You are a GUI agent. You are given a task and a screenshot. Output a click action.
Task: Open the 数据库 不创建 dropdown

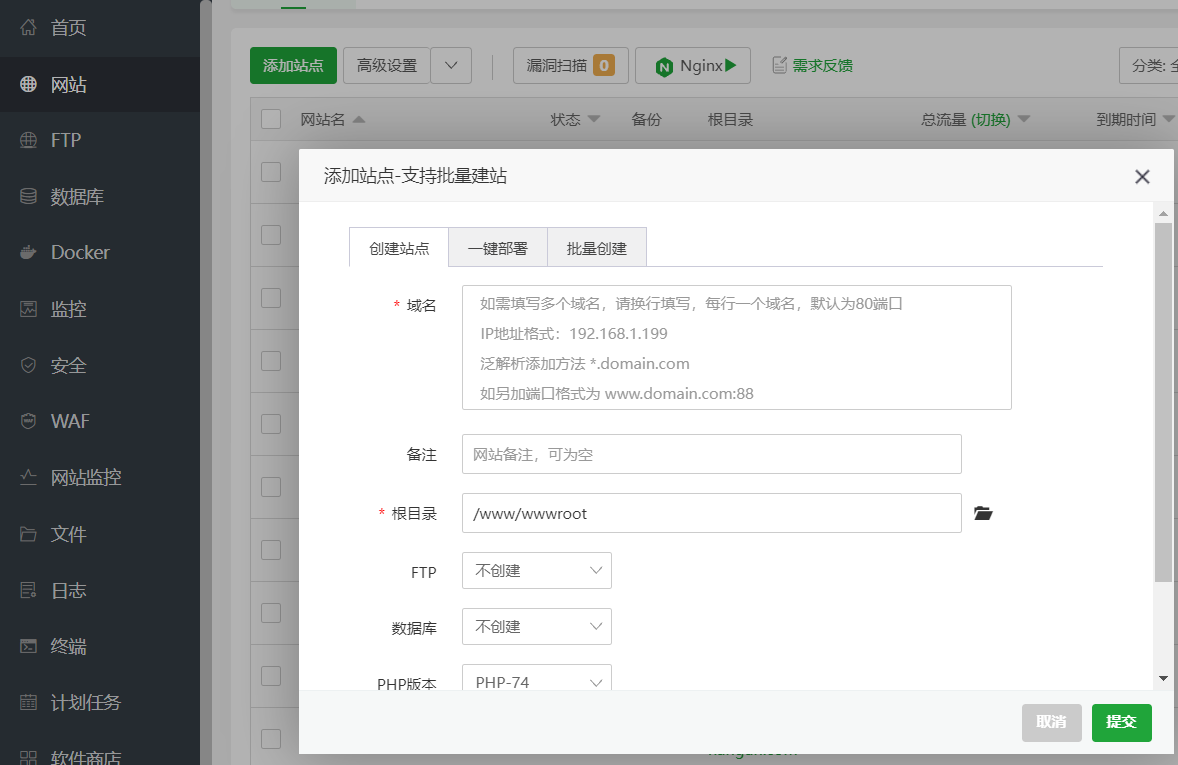(x=537, y=627)
